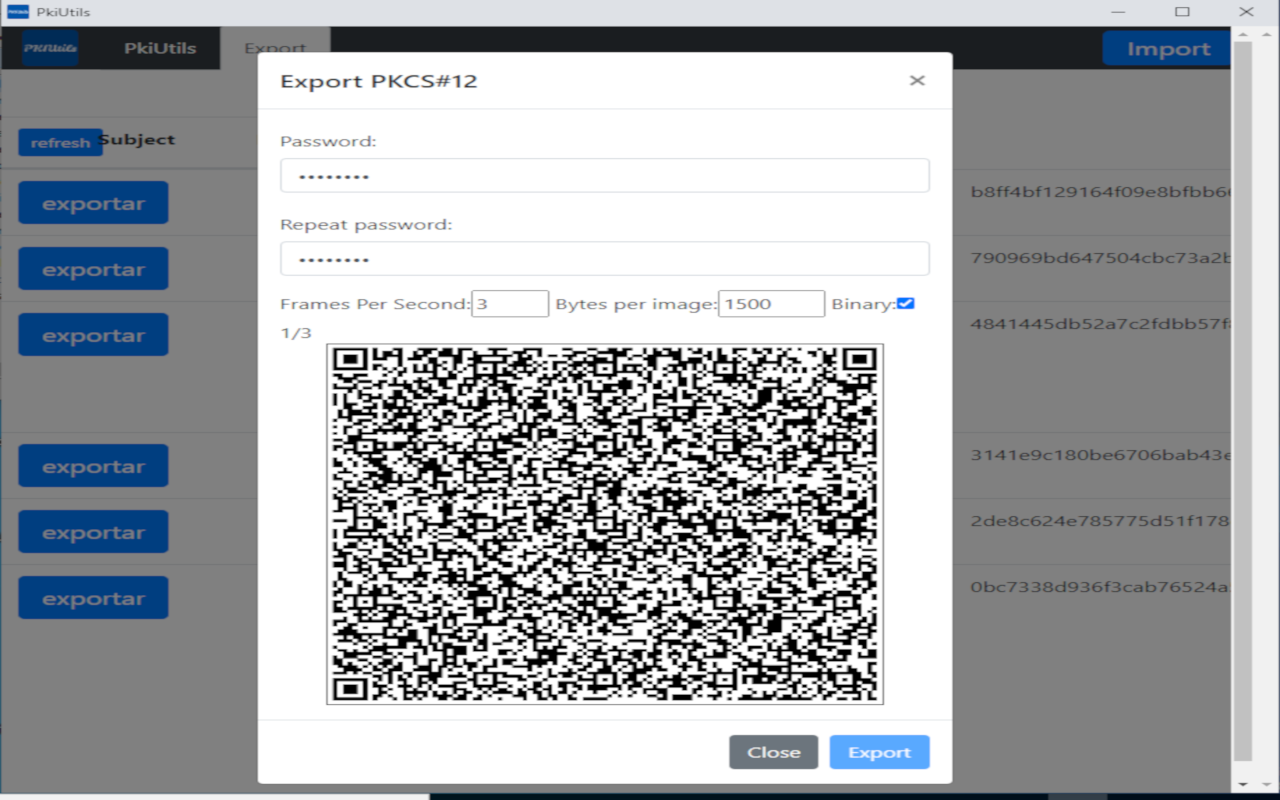Select hash text 0bc7338d936f3cab76524a

click(x=1100, y=587)
